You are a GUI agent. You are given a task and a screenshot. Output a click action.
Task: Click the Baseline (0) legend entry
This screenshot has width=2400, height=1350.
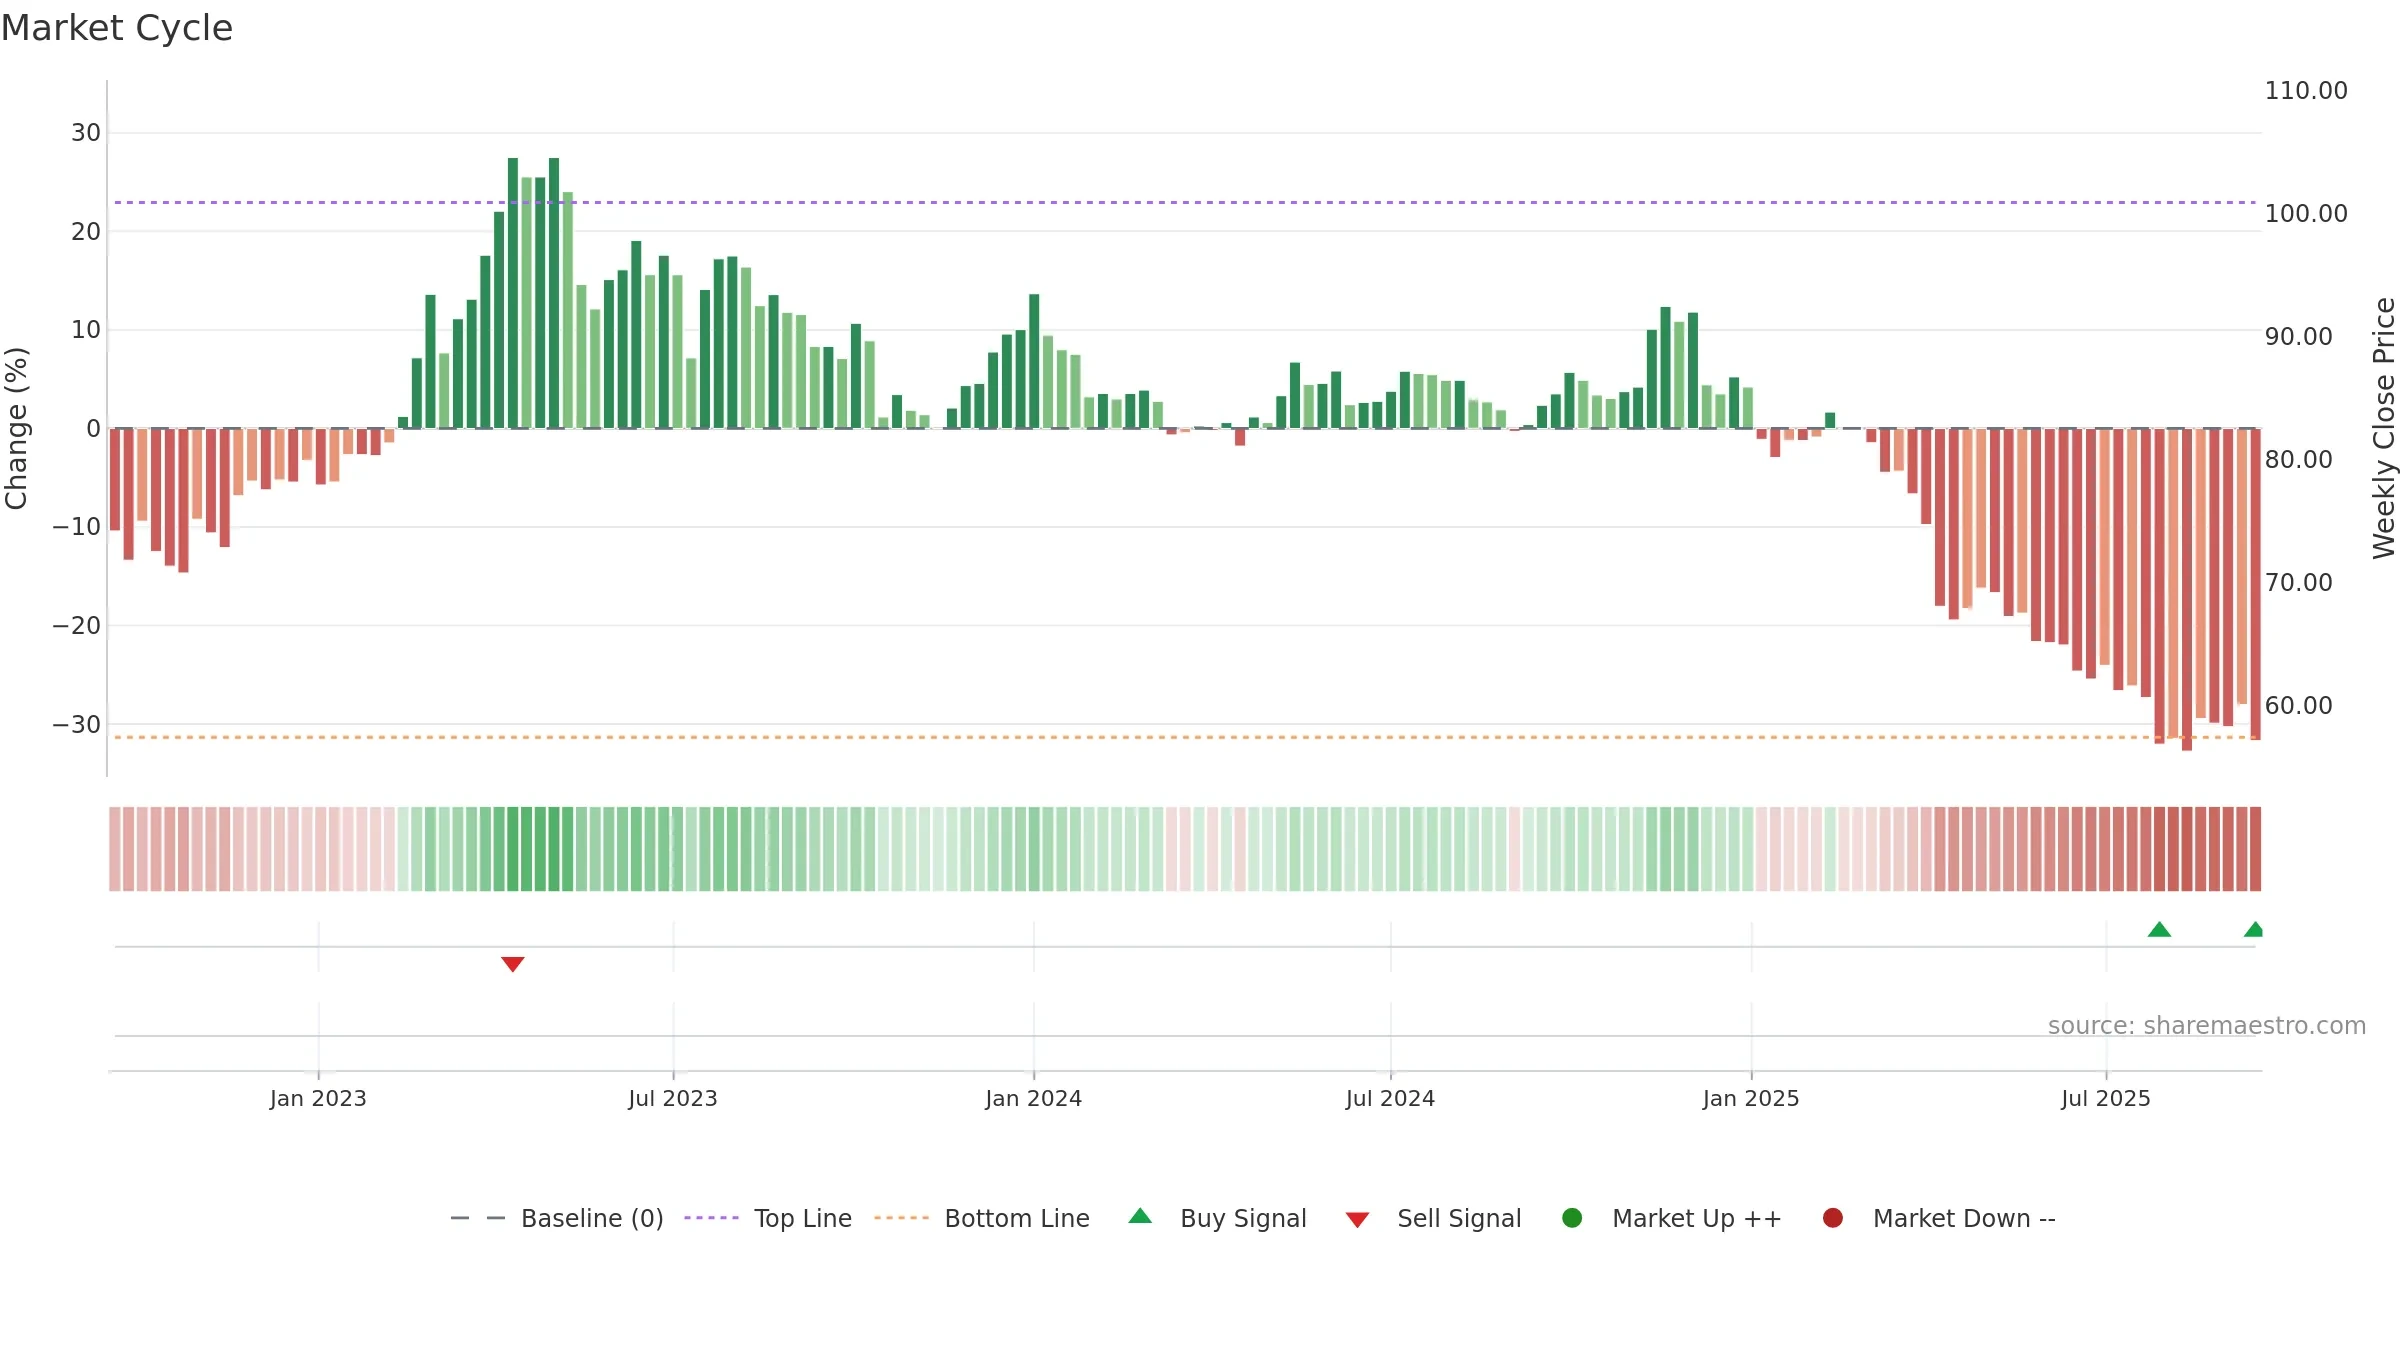click(x=557, y=1218)
